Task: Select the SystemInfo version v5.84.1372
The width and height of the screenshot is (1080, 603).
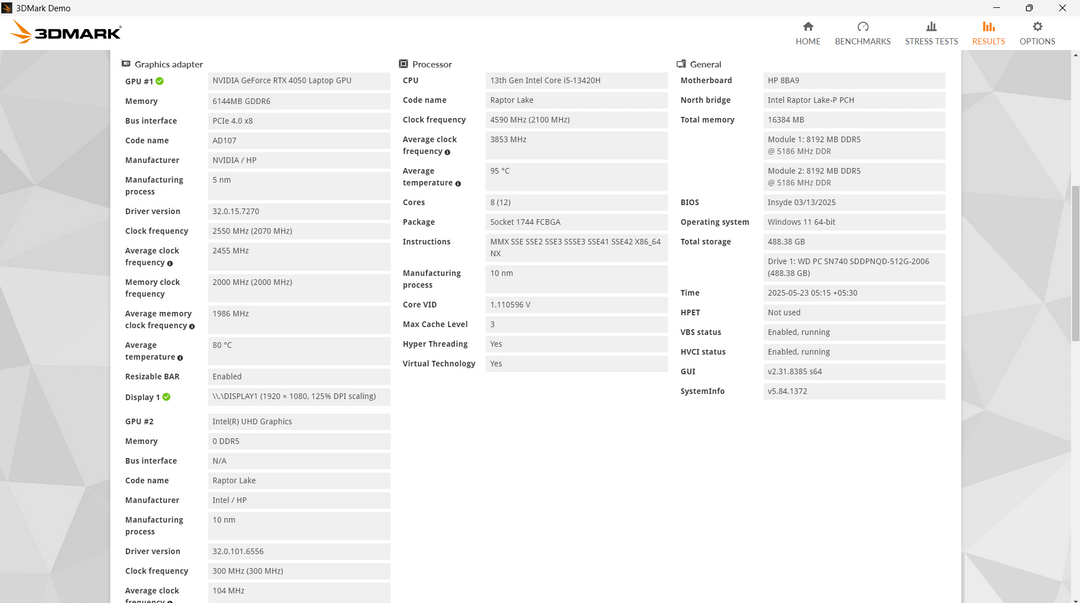Action: [x=854, y=391]
